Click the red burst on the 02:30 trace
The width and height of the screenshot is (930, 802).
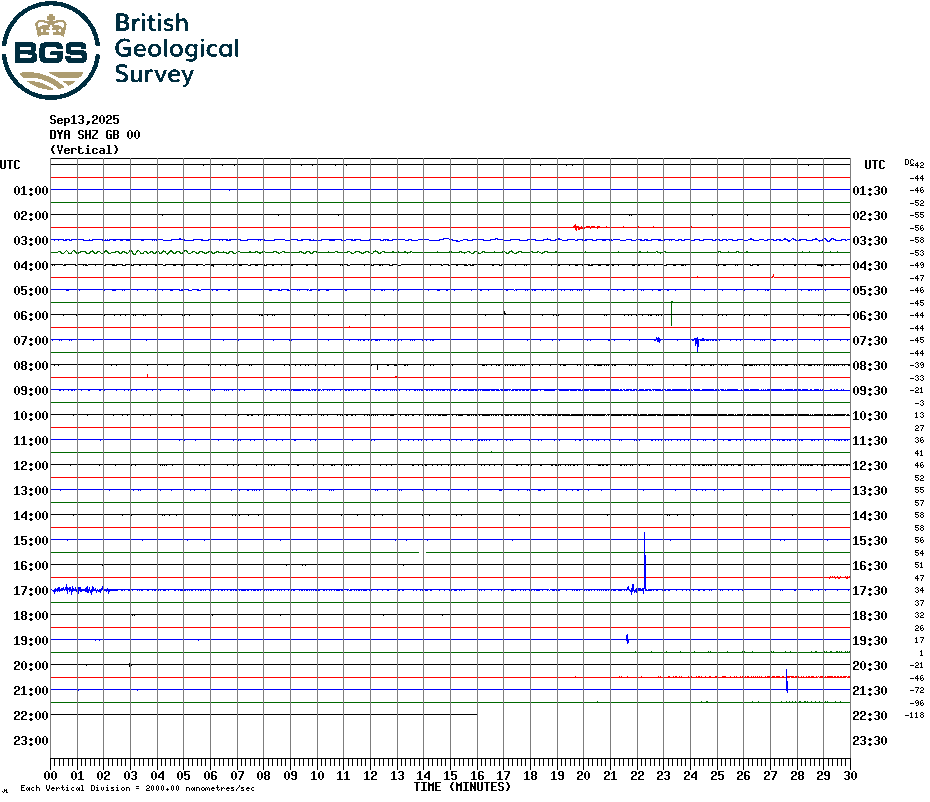pyautogui.click(x=587, y=227)
